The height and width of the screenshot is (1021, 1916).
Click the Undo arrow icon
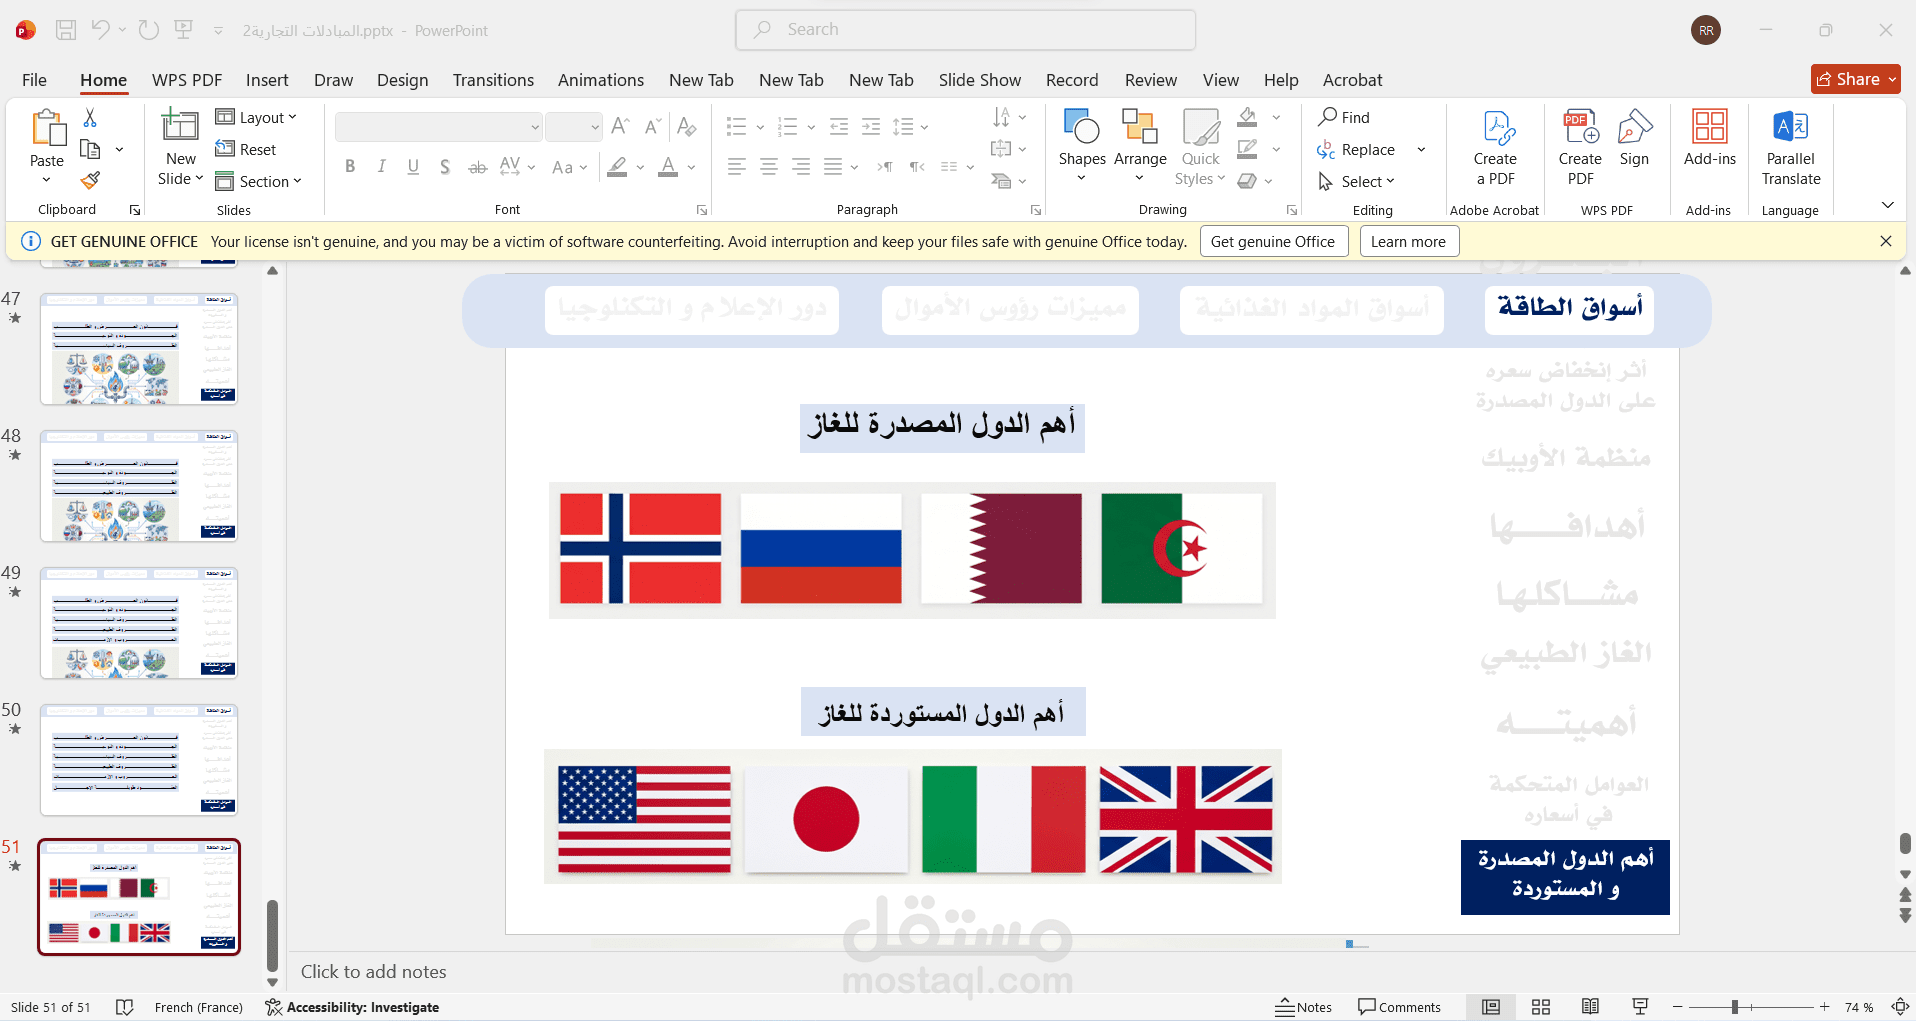coord(100,30)
